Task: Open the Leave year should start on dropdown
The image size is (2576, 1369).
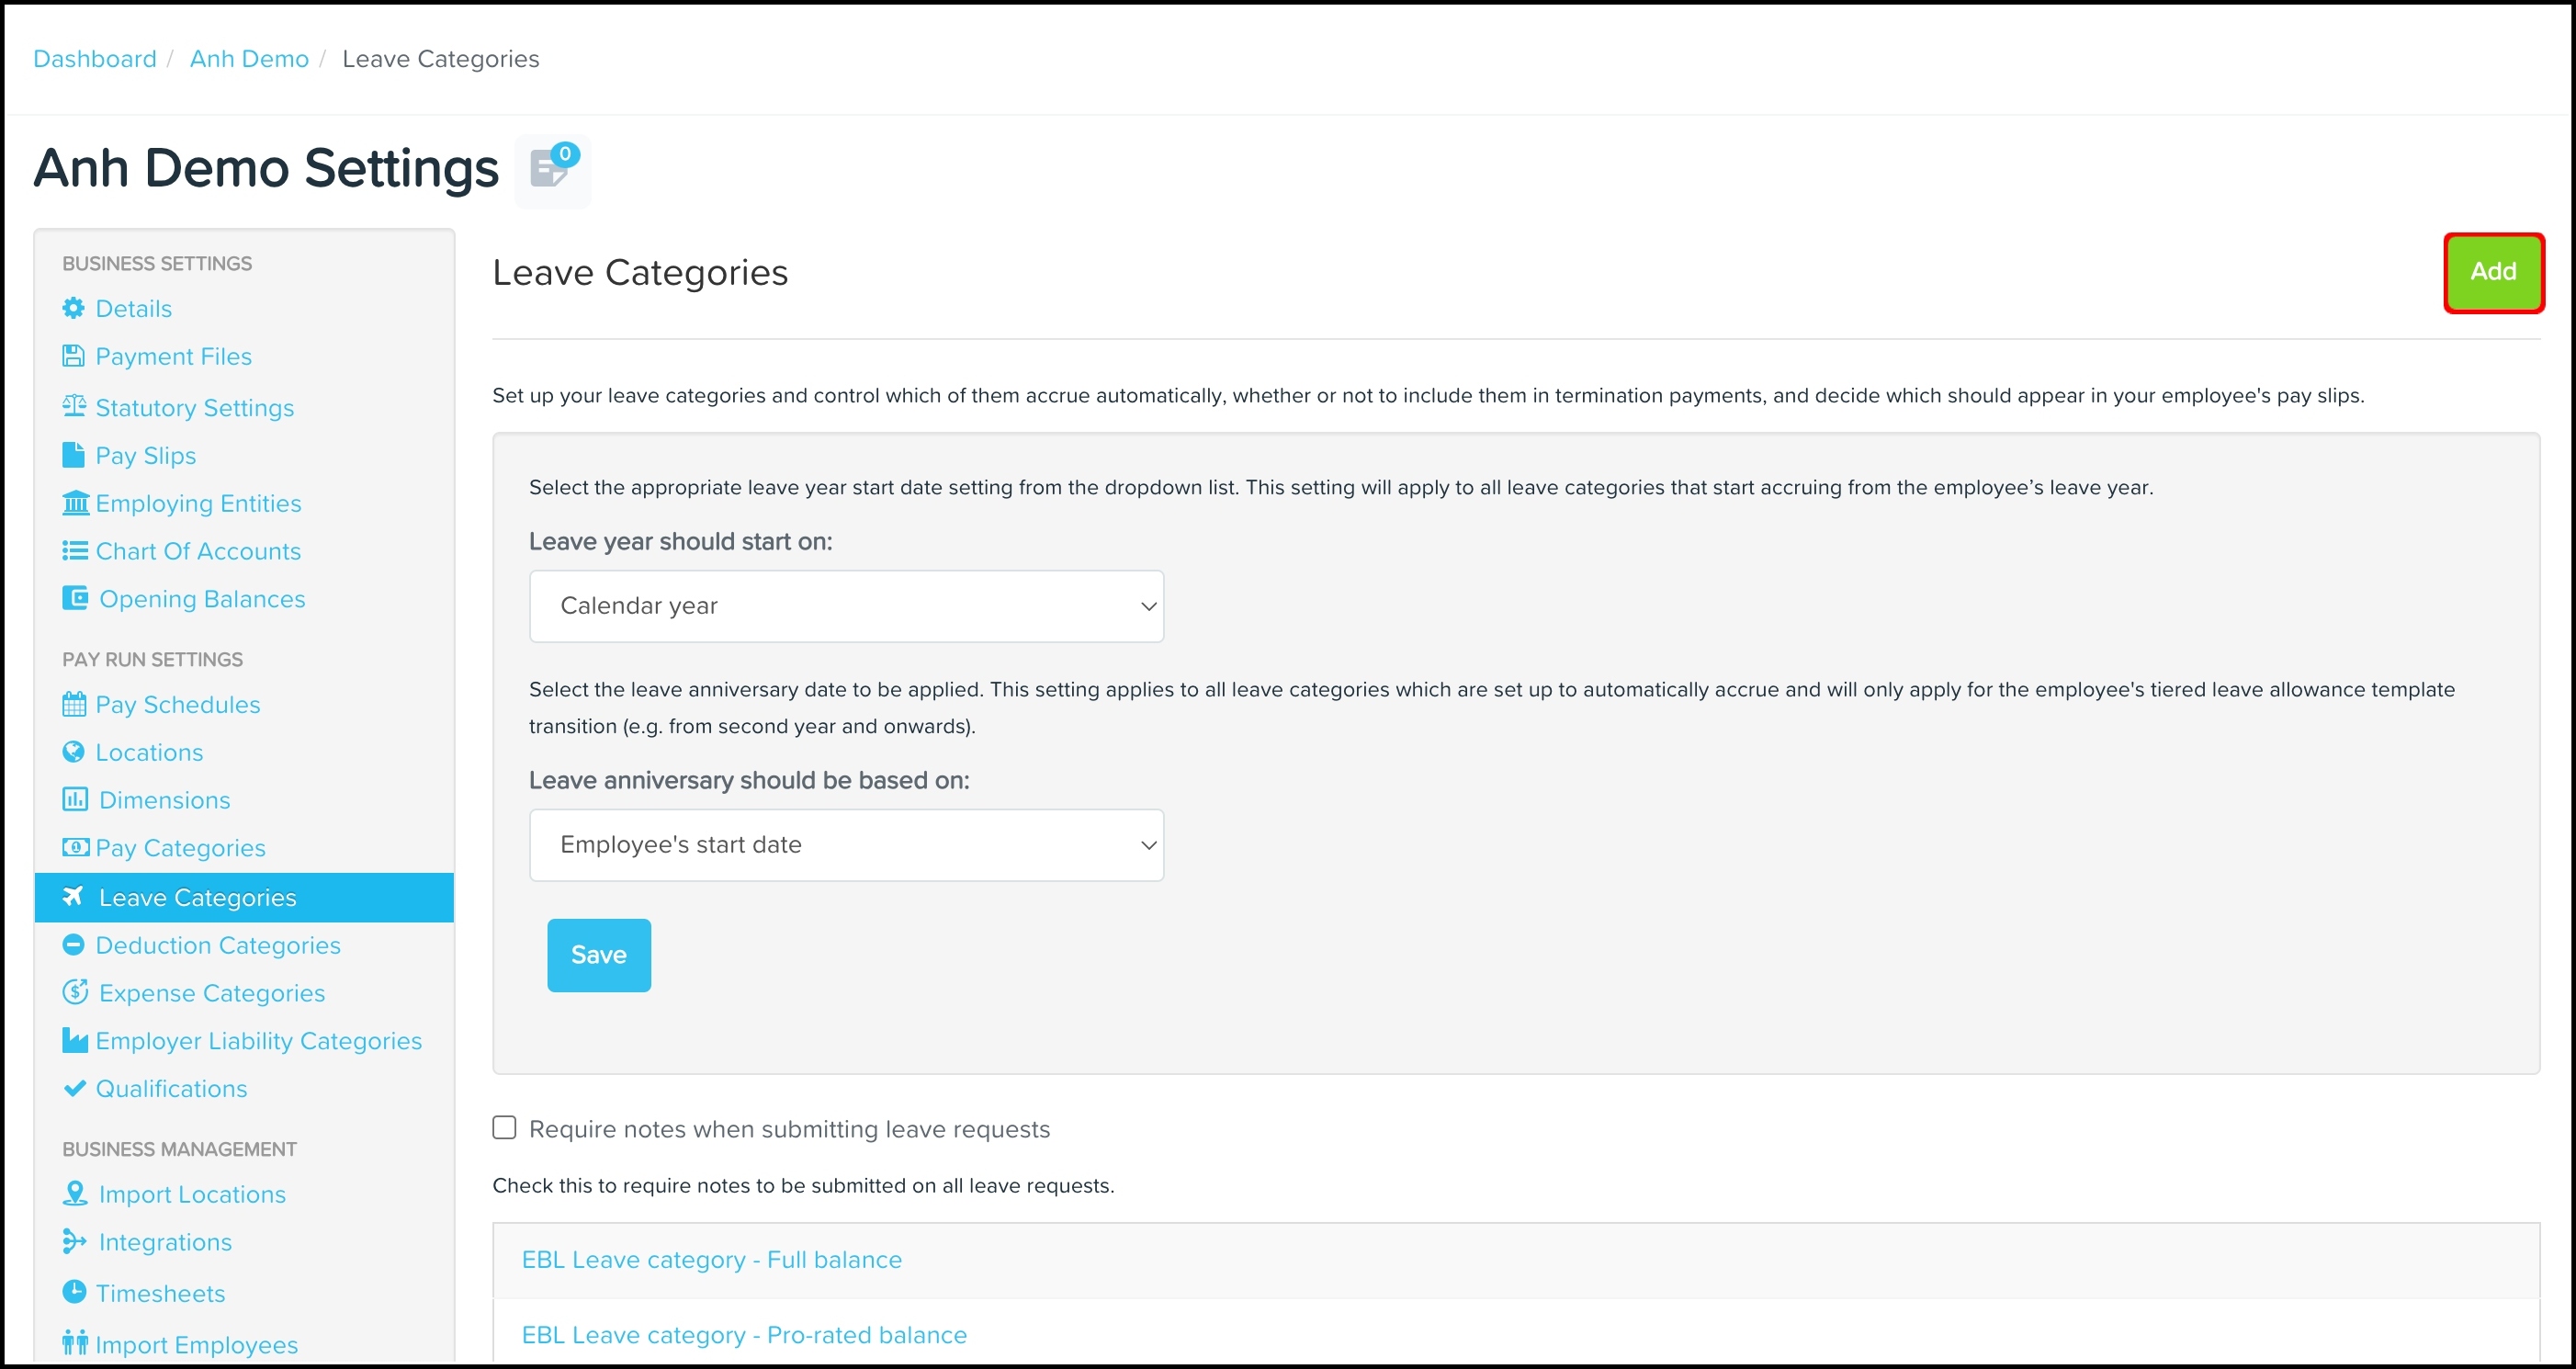Action: click(x=846, y=606)
